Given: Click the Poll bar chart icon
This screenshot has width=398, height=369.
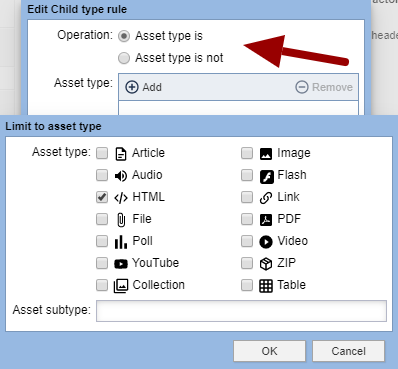Looking at the screenshot, I should click(x=121, y=242).
